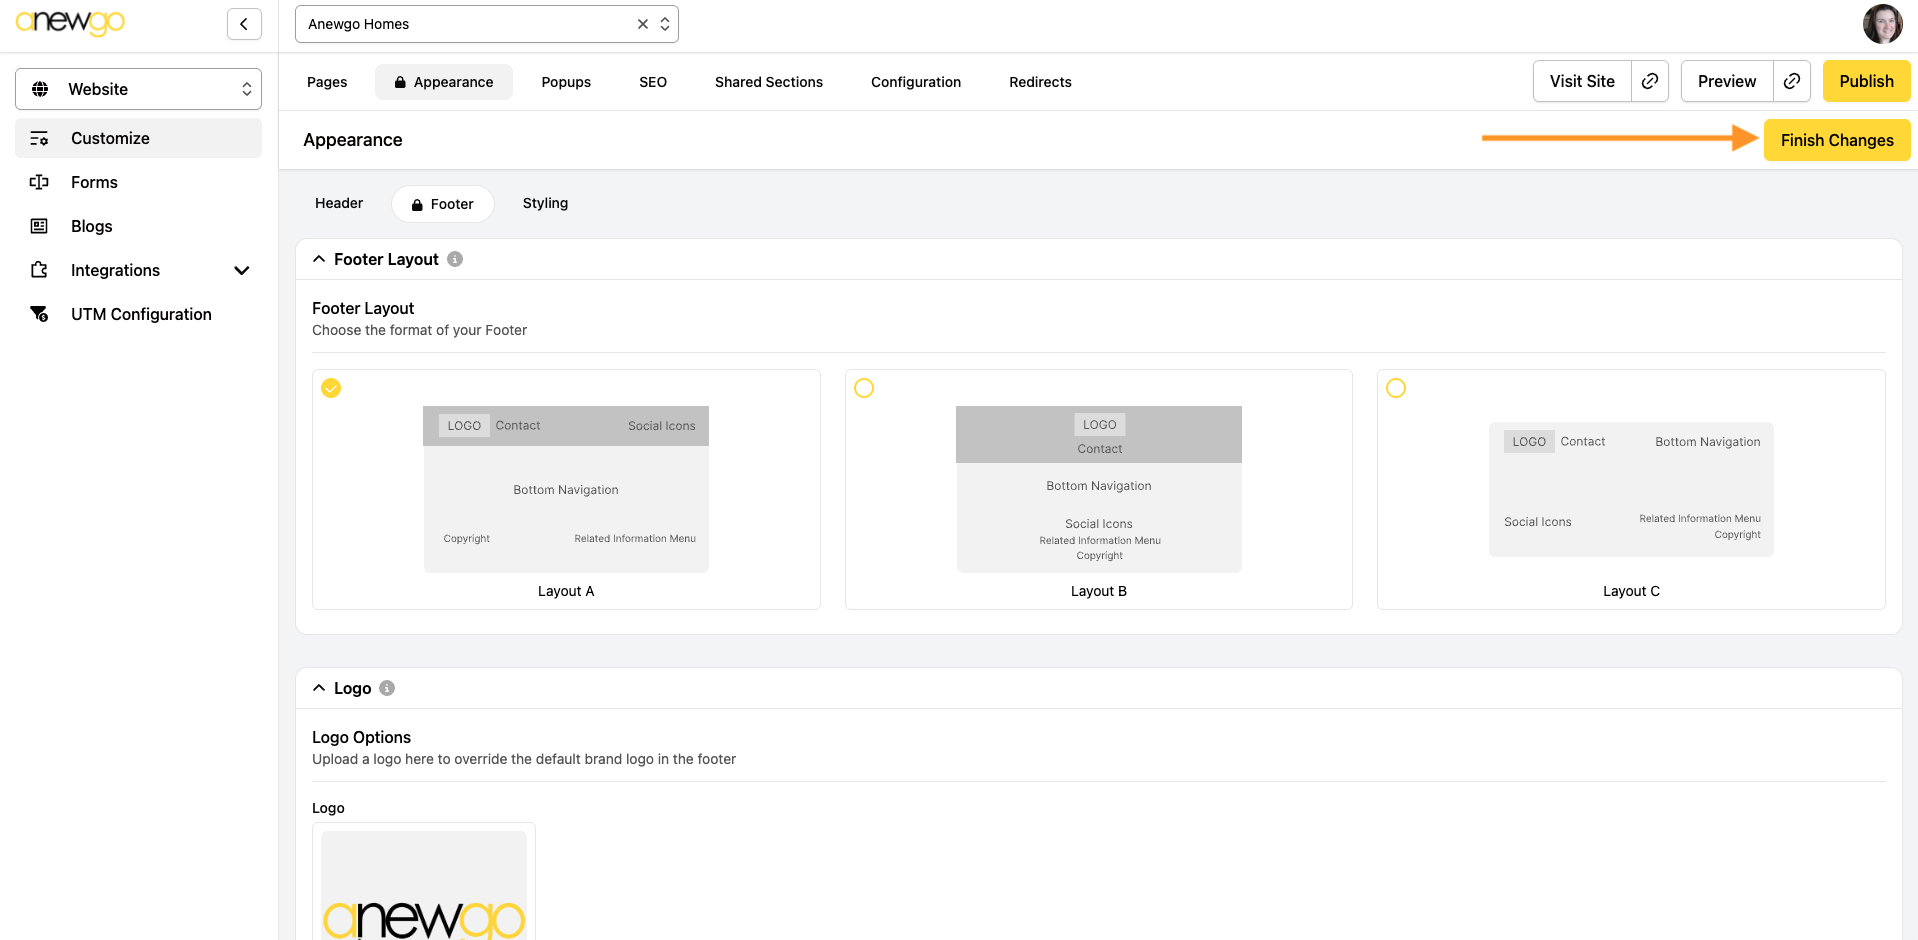
Task: Open the Website section dropdown
Action: [x=138, y=89]
